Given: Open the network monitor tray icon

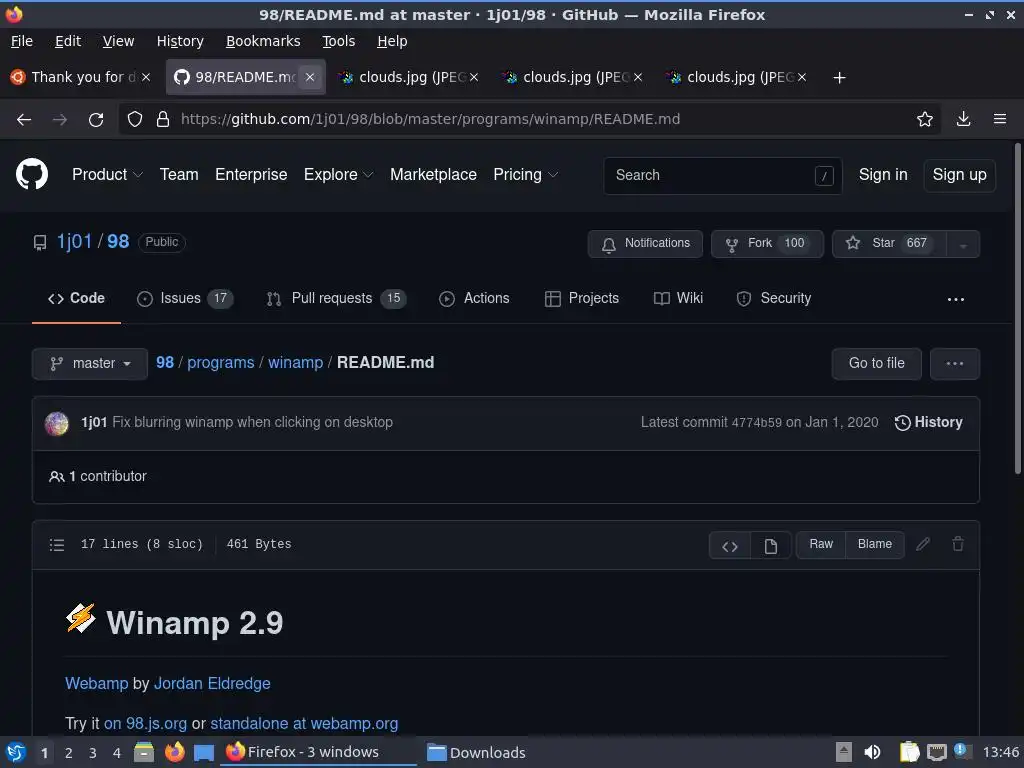Looking at the screenshot, I should click(936, 752).
